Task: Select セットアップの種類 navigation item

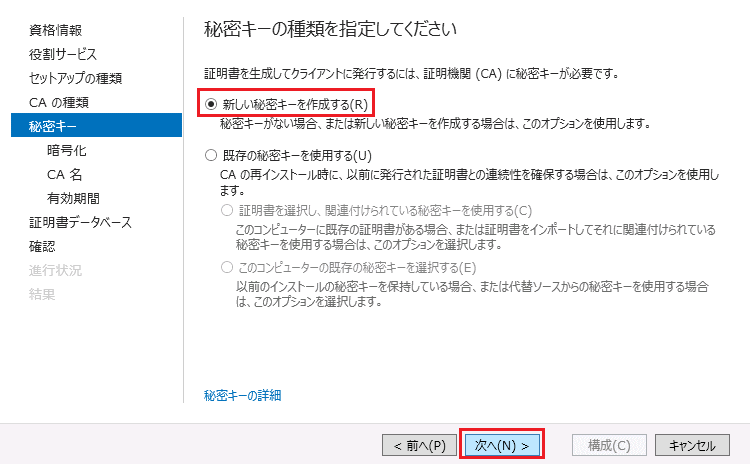Action: click(76, 77)
